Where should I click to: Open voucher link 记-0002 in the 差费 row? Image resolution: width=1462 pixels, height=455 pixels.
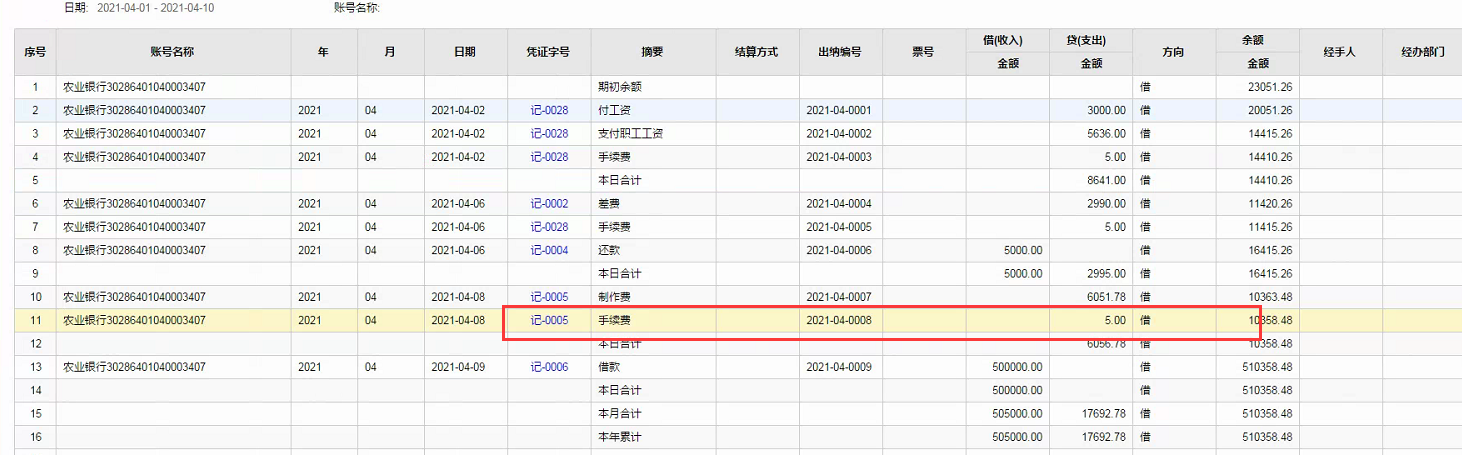[549, 204]
